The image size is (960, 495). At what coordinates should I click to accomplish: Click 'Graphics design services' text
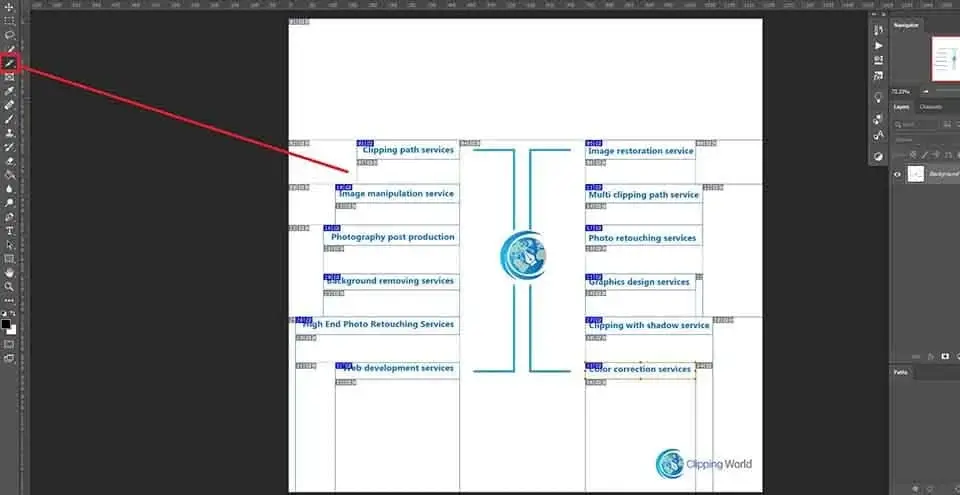tap(639, 282)
